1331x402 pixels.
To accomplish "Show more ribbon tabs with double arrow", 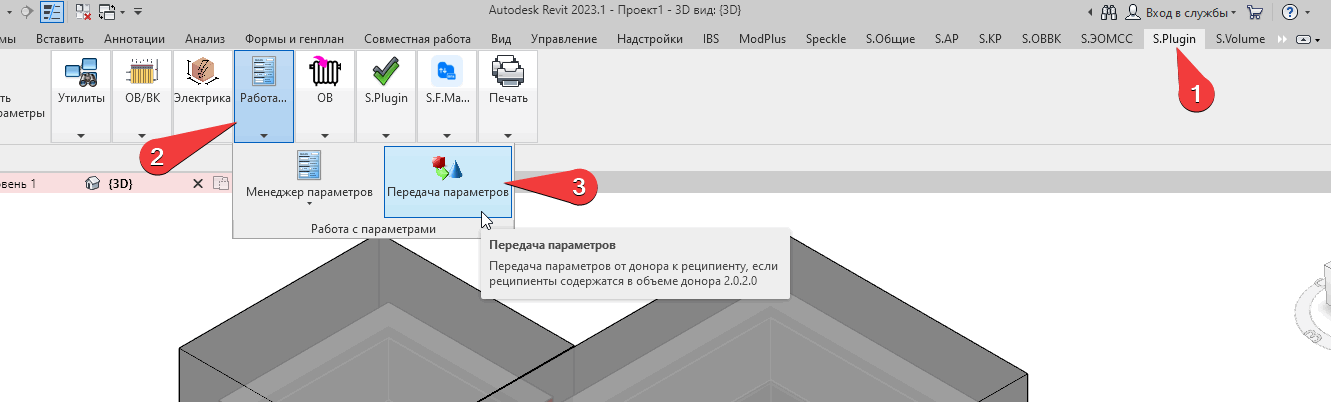I will [1282, 39].
